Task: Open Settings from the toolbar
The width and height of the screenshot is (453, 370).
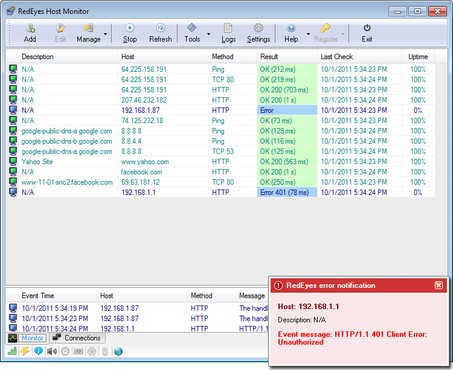Action: pos(258,33)
